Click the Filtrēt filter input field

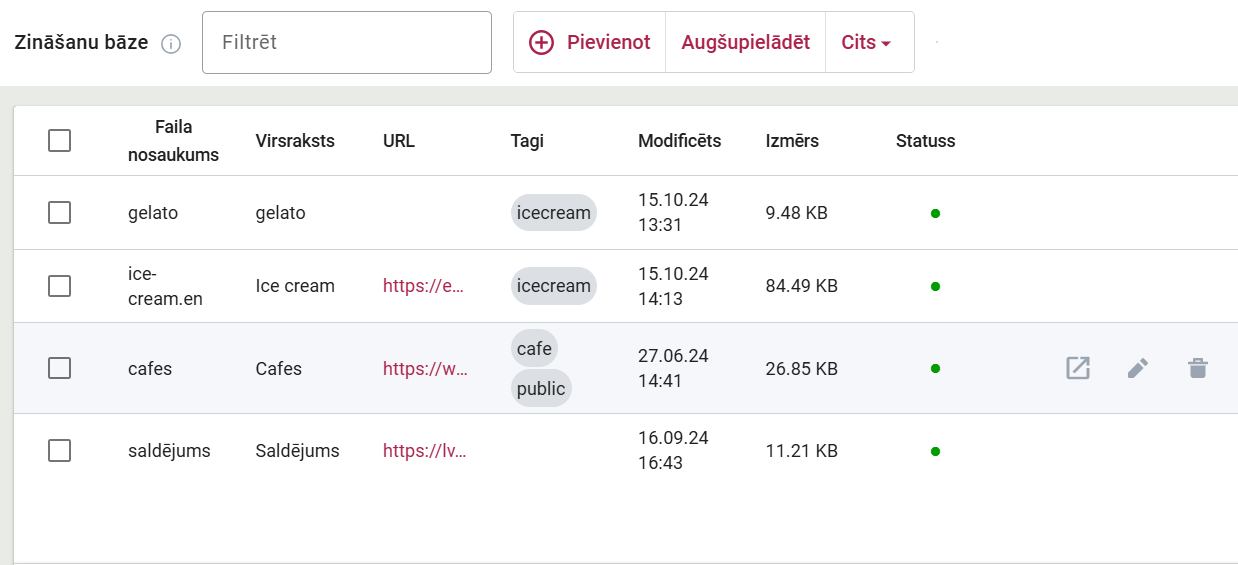click(346, 42)
